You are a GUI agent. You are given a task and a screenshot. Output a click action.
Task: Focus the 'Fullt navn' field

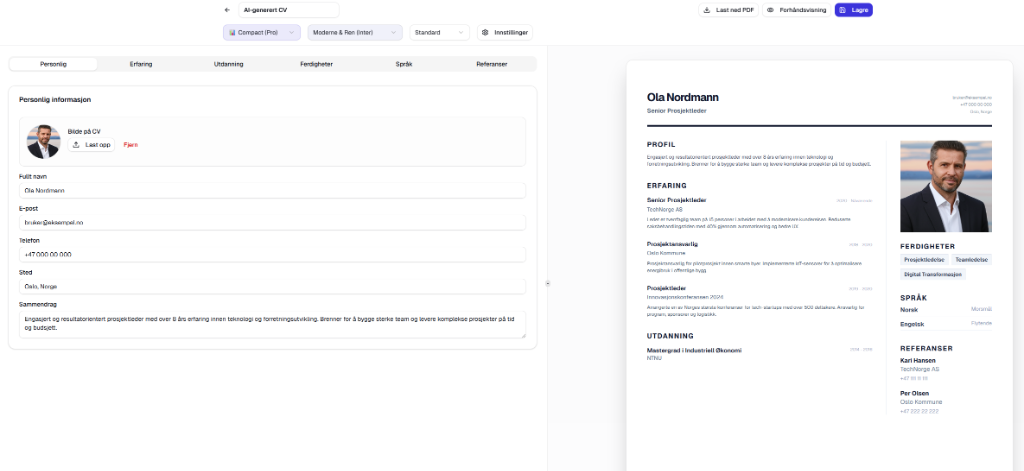(x=272, y=191)
